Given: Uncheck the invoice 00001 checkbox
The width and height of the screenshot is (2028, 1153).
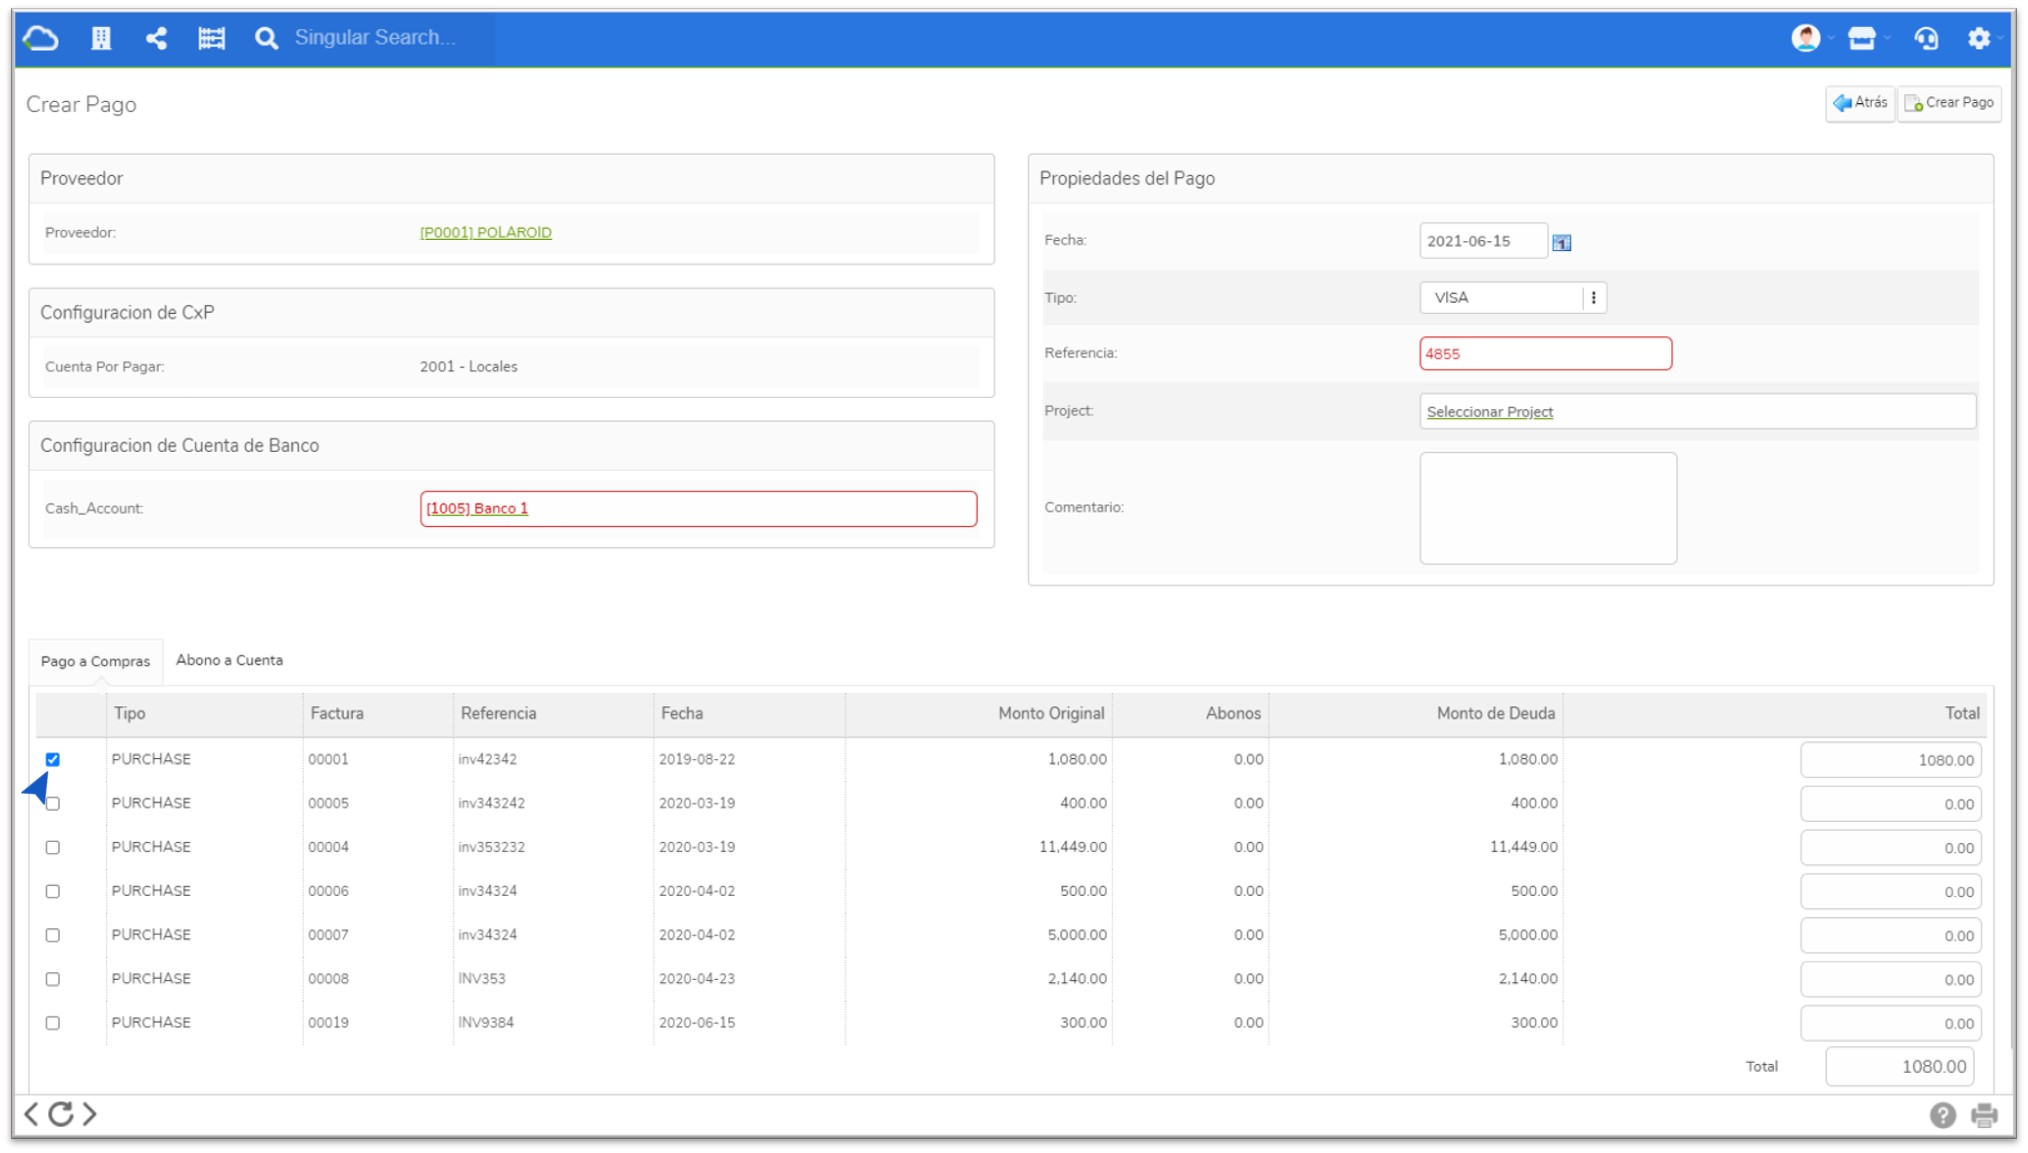Looking at the screenshot, I should pyautogui.click(x=53, y=760).
